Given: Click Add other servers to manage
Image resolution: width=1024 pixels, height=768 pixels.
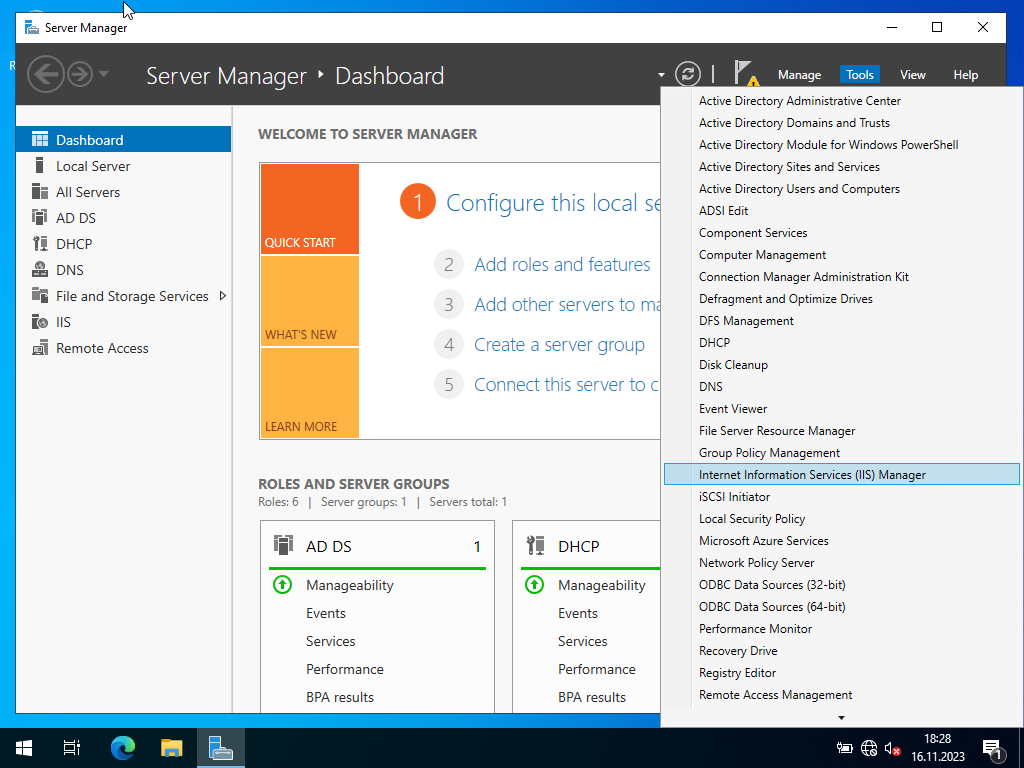Looking at the screenshot, I should pos(567,304).
